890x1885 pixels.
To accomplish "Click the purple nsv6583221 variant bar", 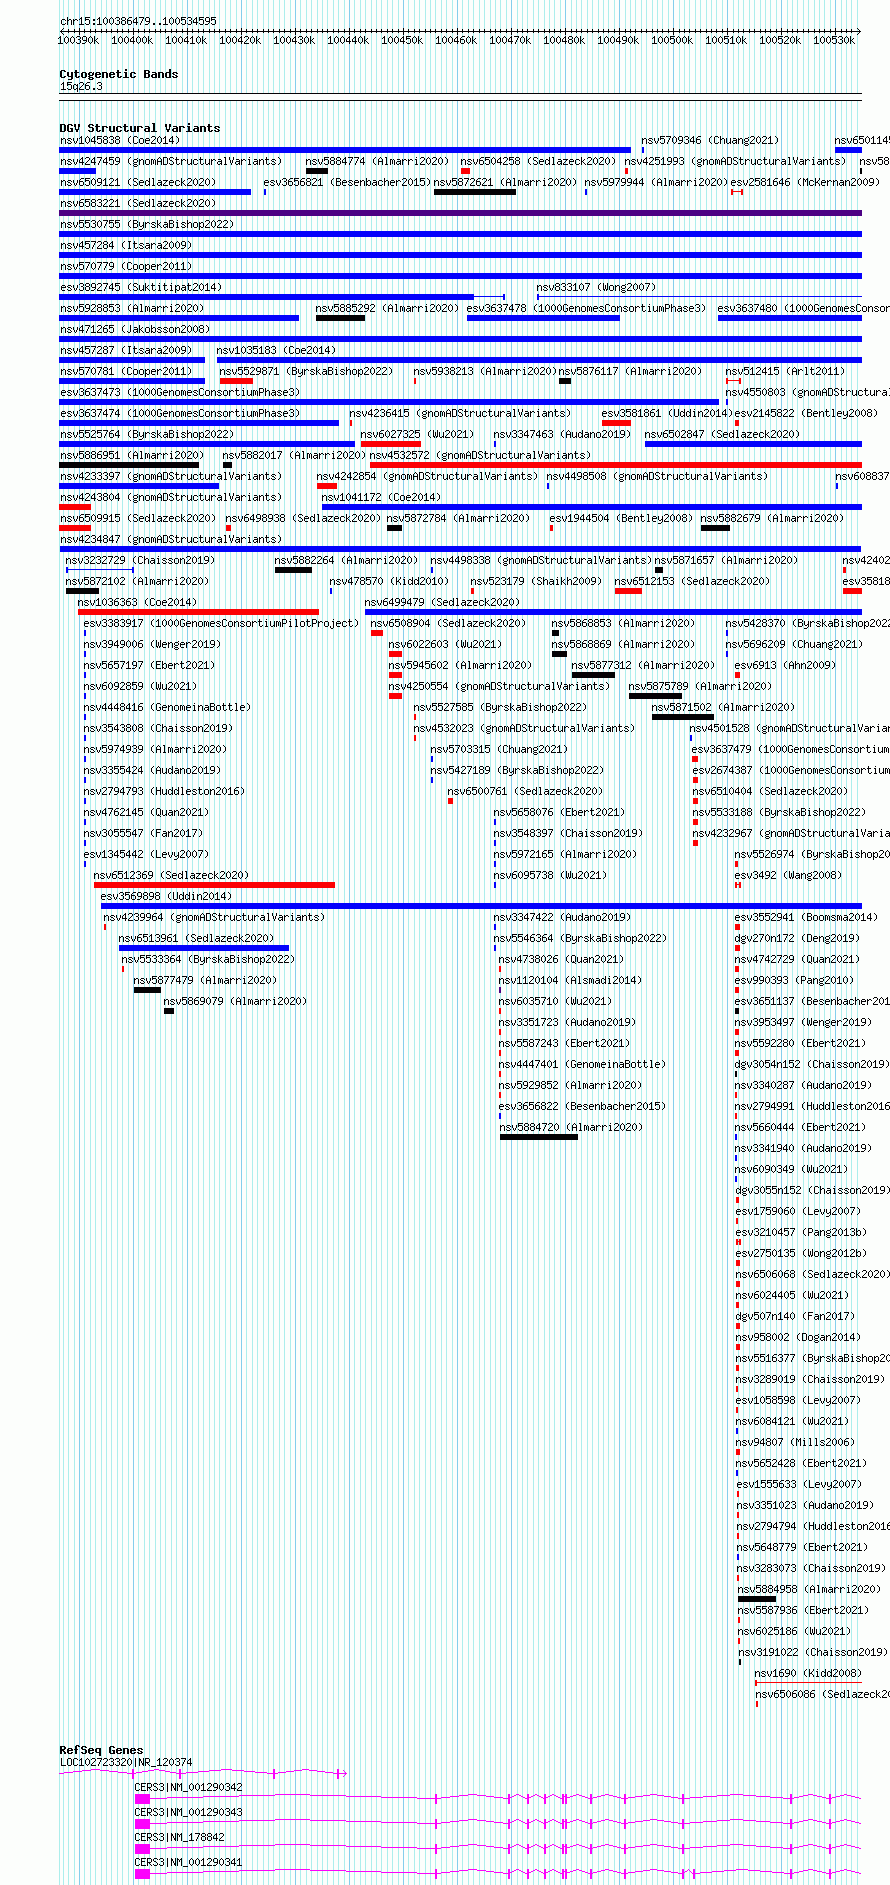I will click(x=460, y=213).
